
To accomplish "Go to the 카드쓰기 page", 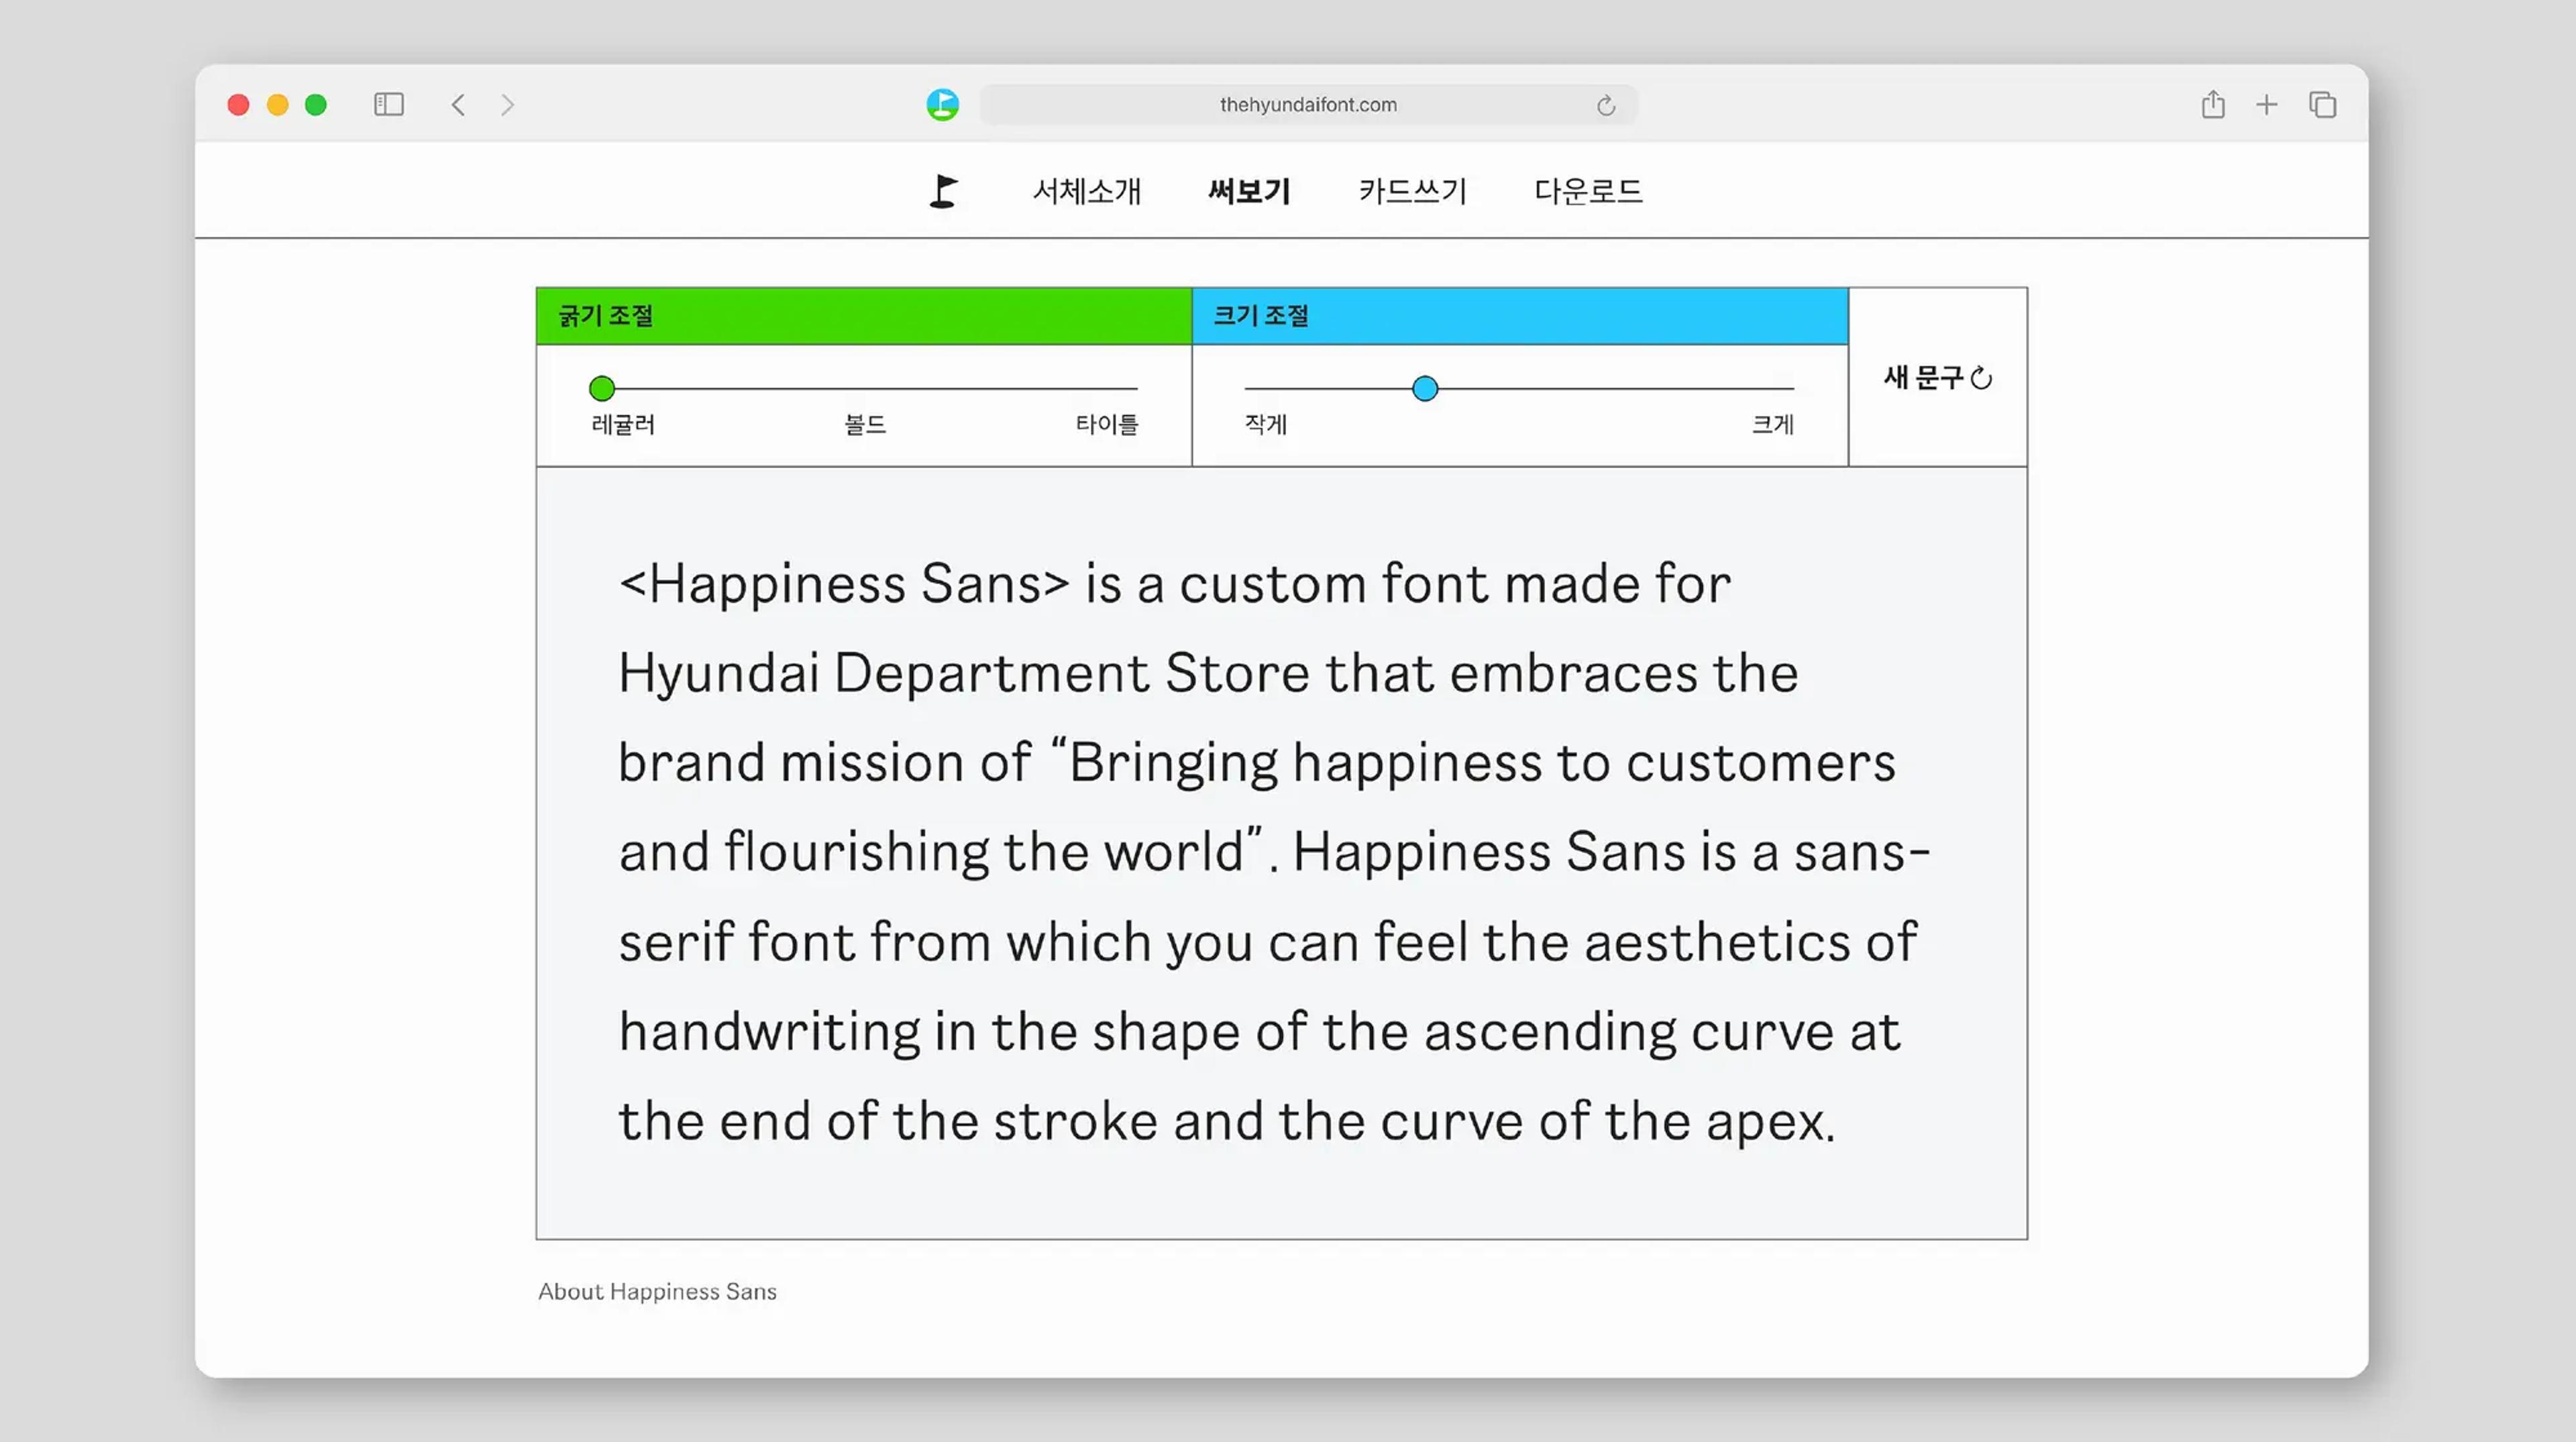I will (1412, 191).
